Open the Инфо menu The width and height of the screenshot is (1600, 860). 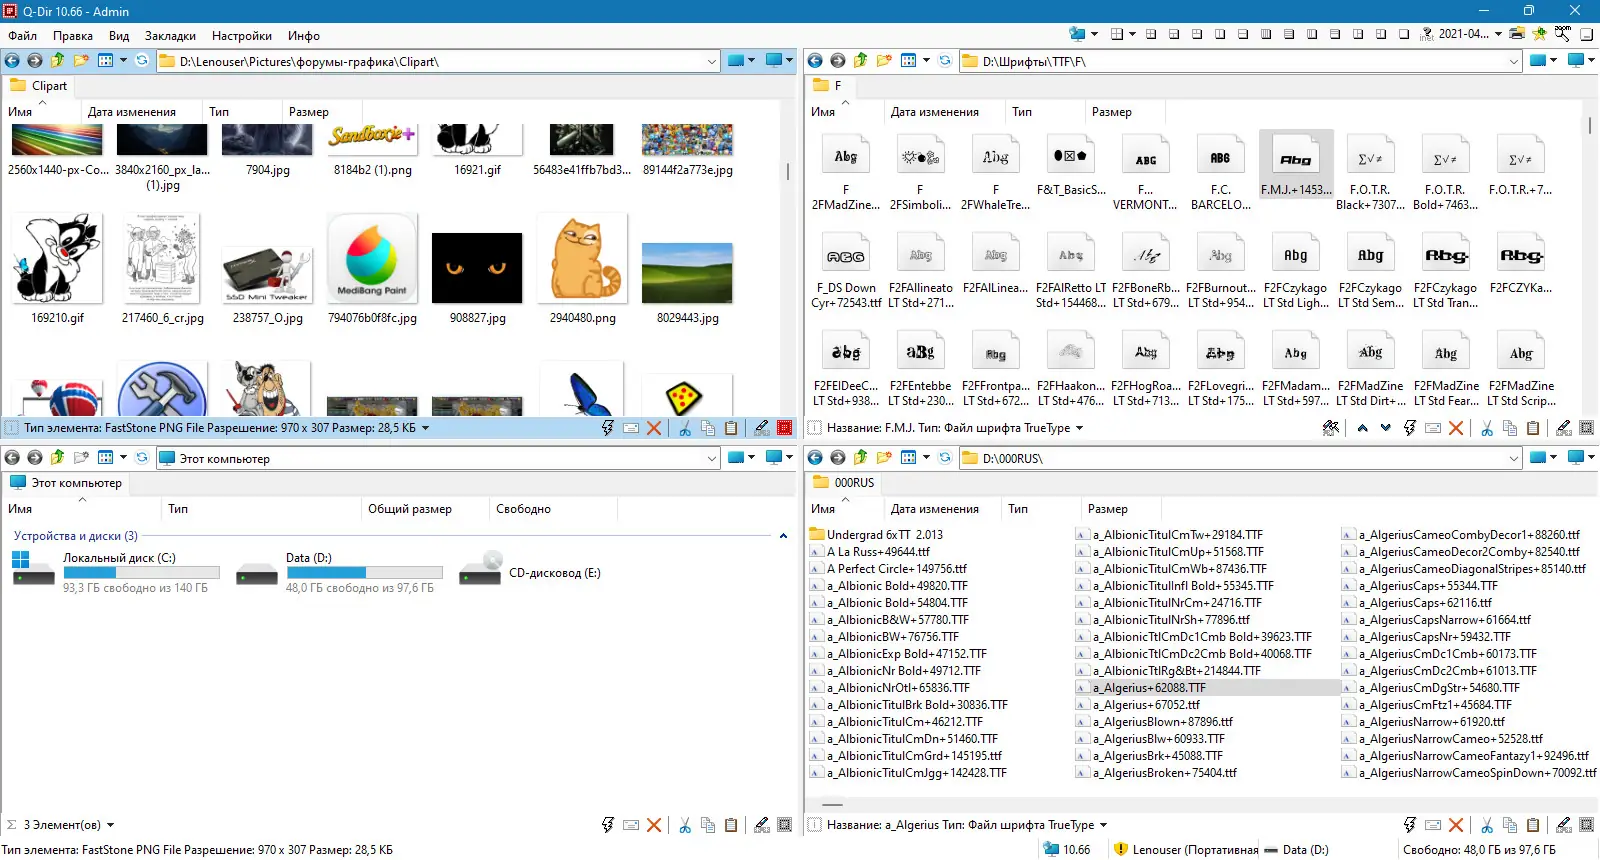304,36
